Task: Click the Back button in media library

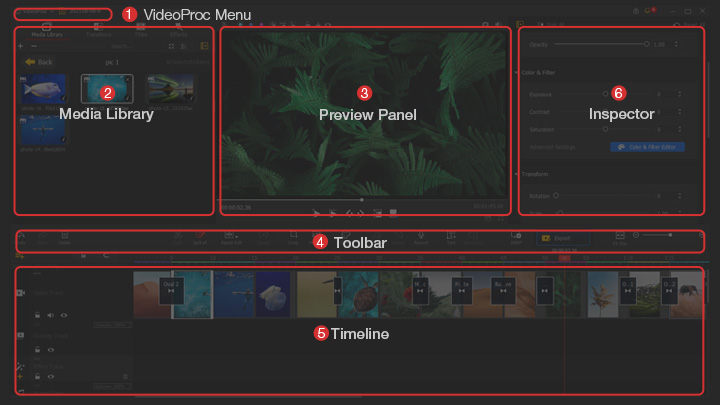Action: (x=39, y=62)
